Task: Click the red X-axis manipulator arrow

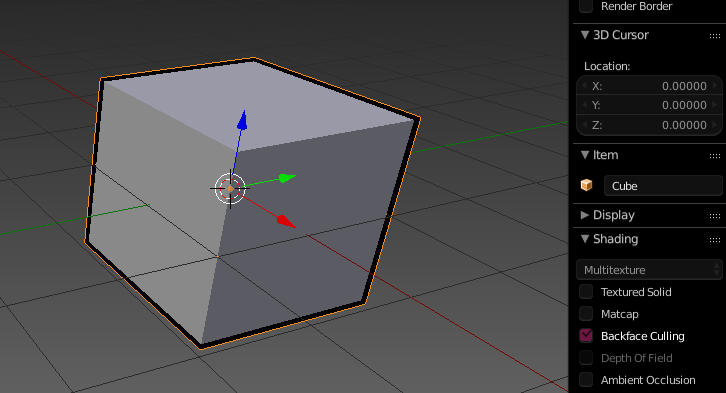Action: tap(286, 221)
